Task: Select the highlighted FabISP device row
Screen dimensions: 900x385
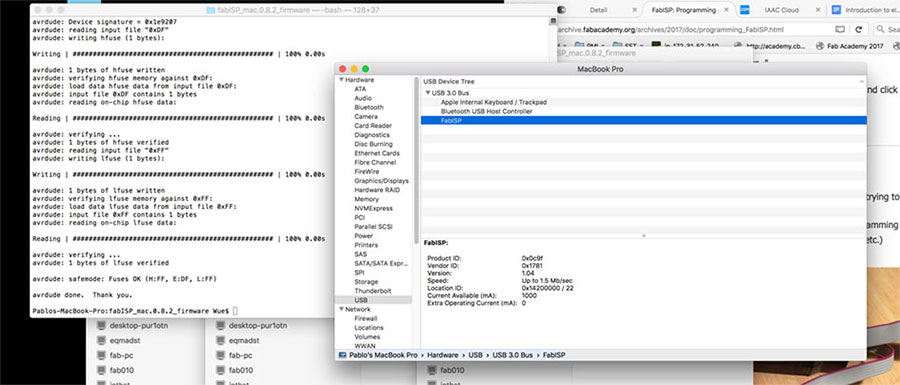Action: tap(643, 120)
